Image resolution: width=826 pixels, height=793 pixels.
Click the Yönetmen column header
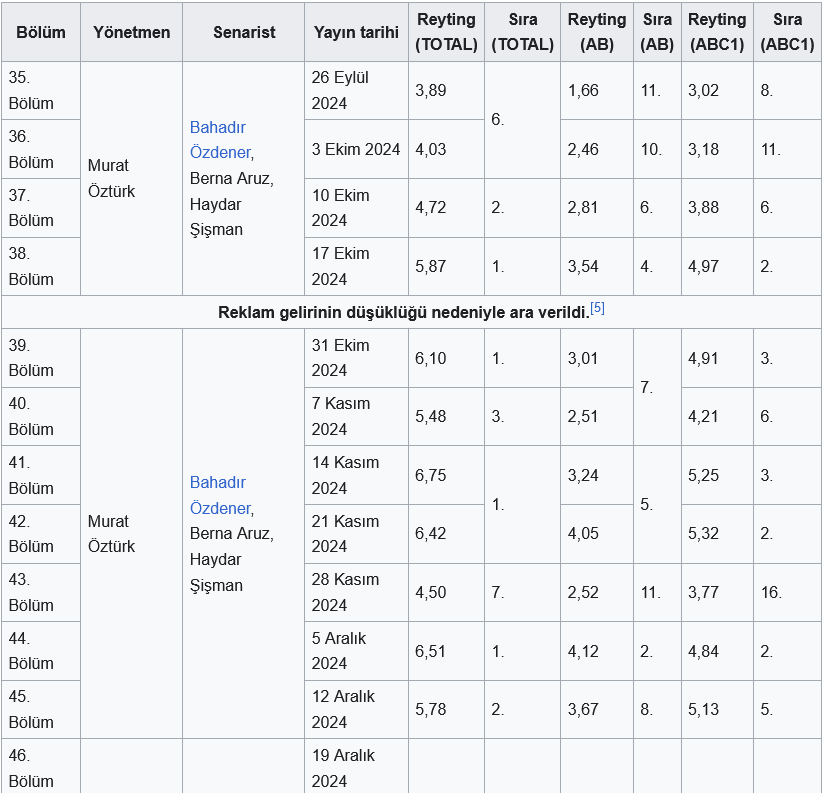click(132, 32)
